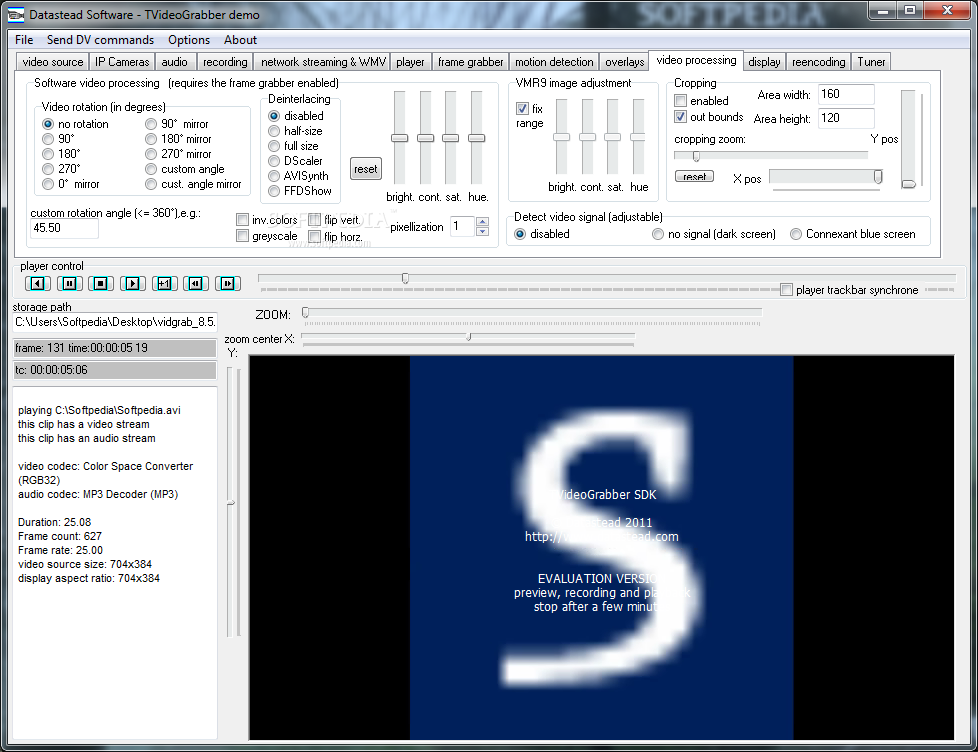Click the cropping zoom slider handle
The image size is (978, 752).
coord(696,156)
